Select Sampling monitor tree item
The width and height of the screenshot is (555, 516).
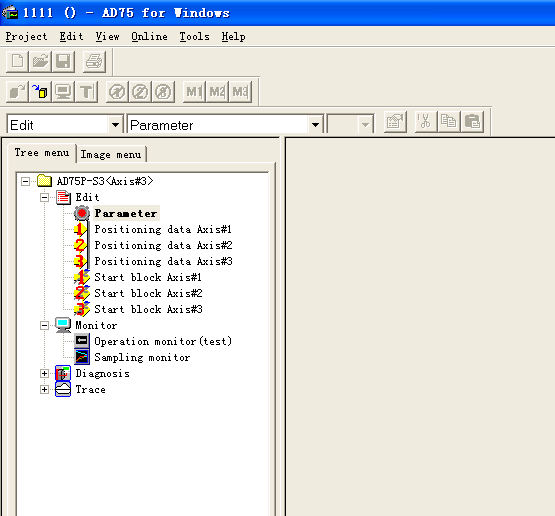tap(142, 357)
